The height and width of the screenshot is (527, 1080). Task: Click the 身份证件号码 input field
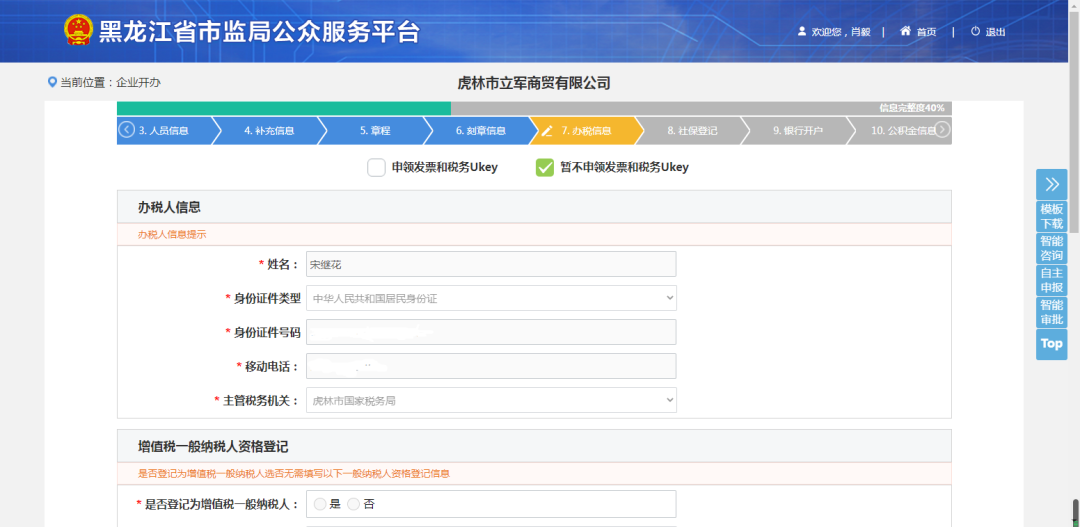491,332
